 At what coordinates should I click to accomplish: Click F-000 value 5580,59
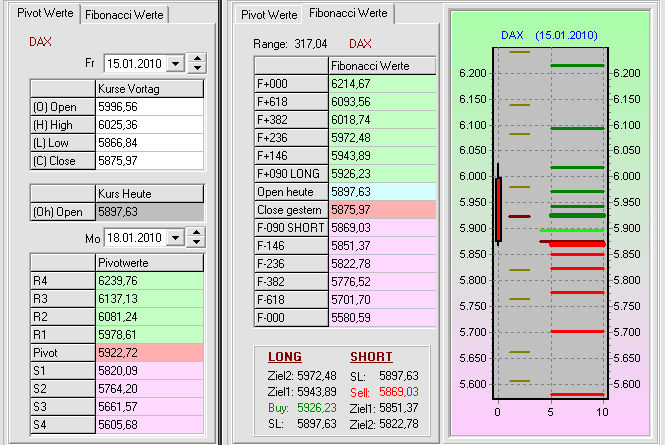[x=382, y=318]
